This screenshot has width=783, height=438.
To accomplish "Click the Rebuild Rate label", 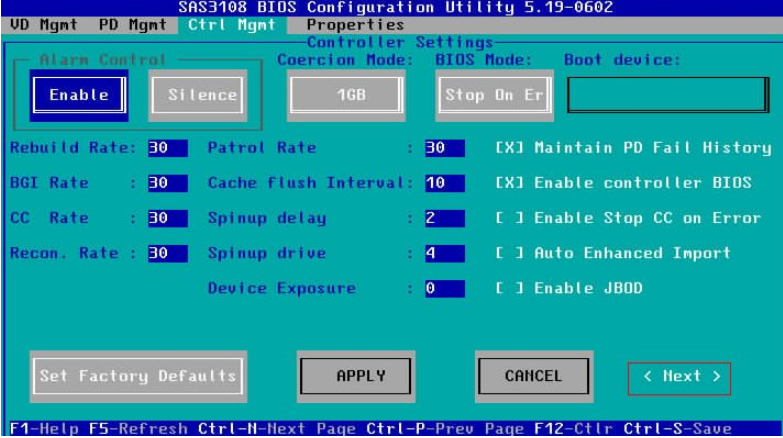I will pyautogui.click(x=73, y=148).
